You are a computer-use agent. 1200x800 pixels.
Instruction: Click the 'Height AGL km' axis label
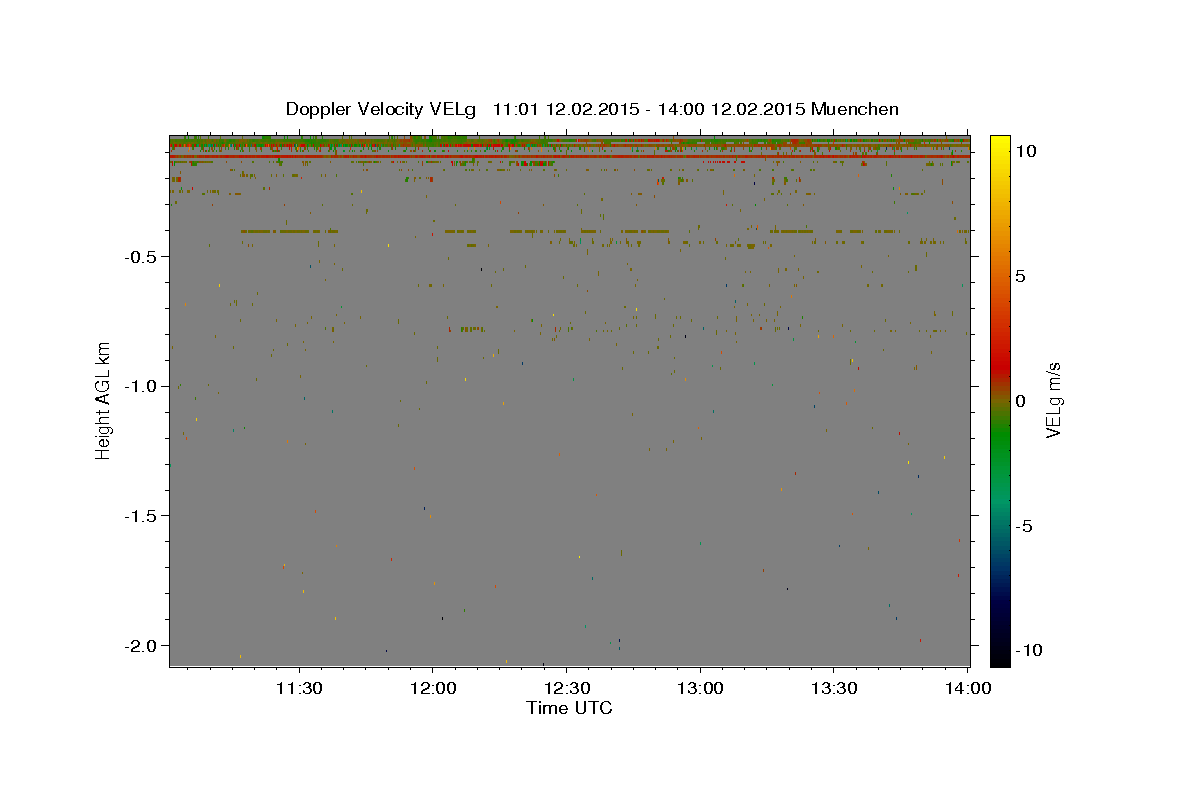coord(102,400)
